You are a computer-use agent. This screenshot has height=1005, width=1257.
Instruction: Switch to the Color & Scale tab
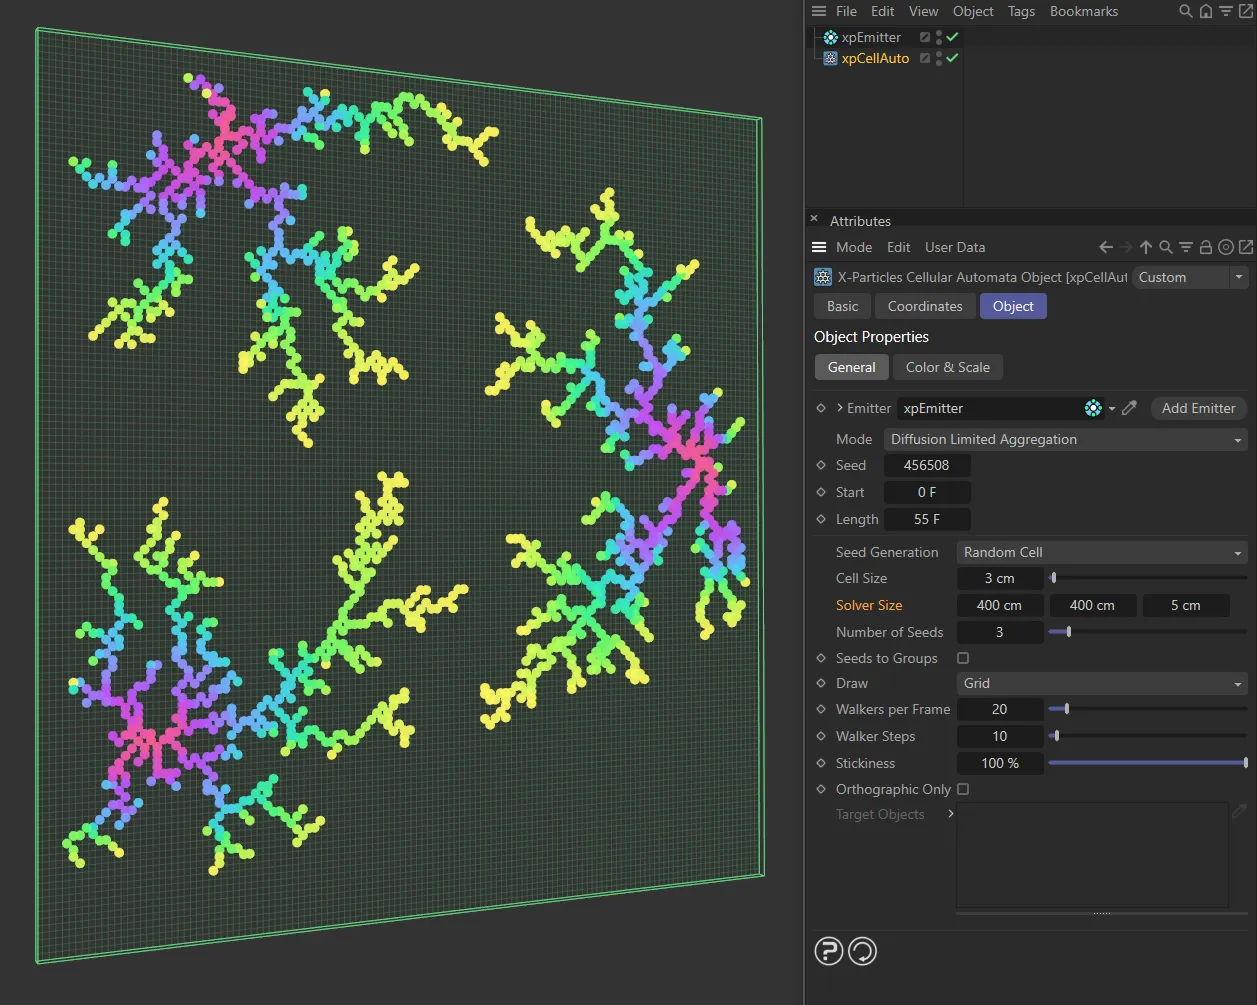coord(947,367)
